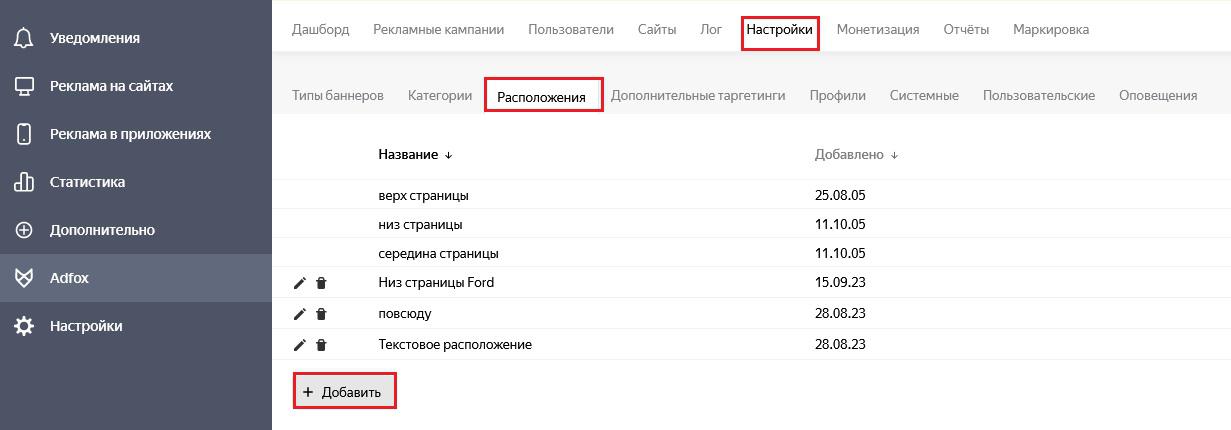
Task: Click the Adfox logo icon in sidebar
Action: [24, 278]
